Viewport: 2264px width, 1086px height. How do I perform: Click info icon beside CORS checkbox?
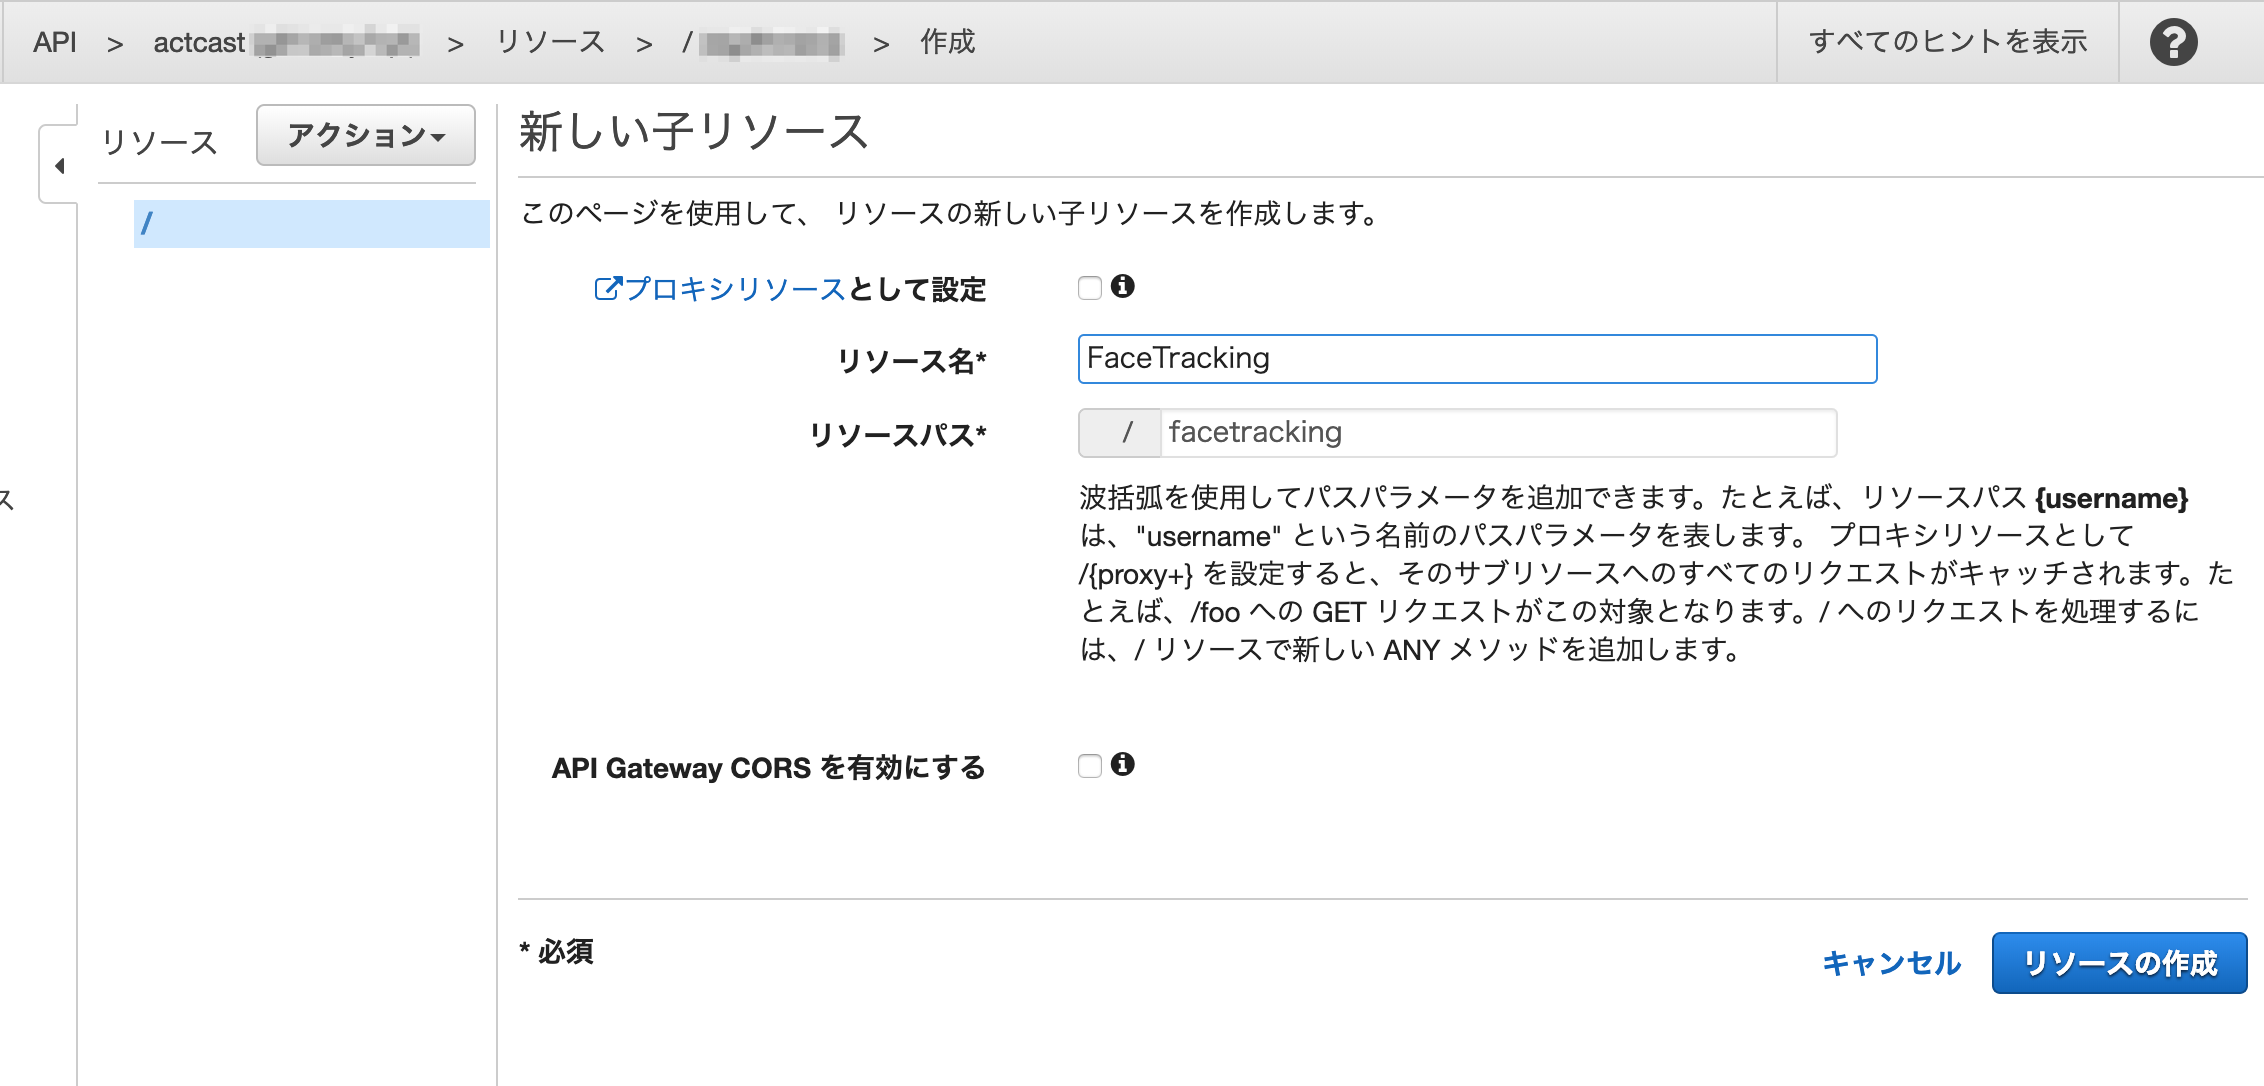[1123, 765]
